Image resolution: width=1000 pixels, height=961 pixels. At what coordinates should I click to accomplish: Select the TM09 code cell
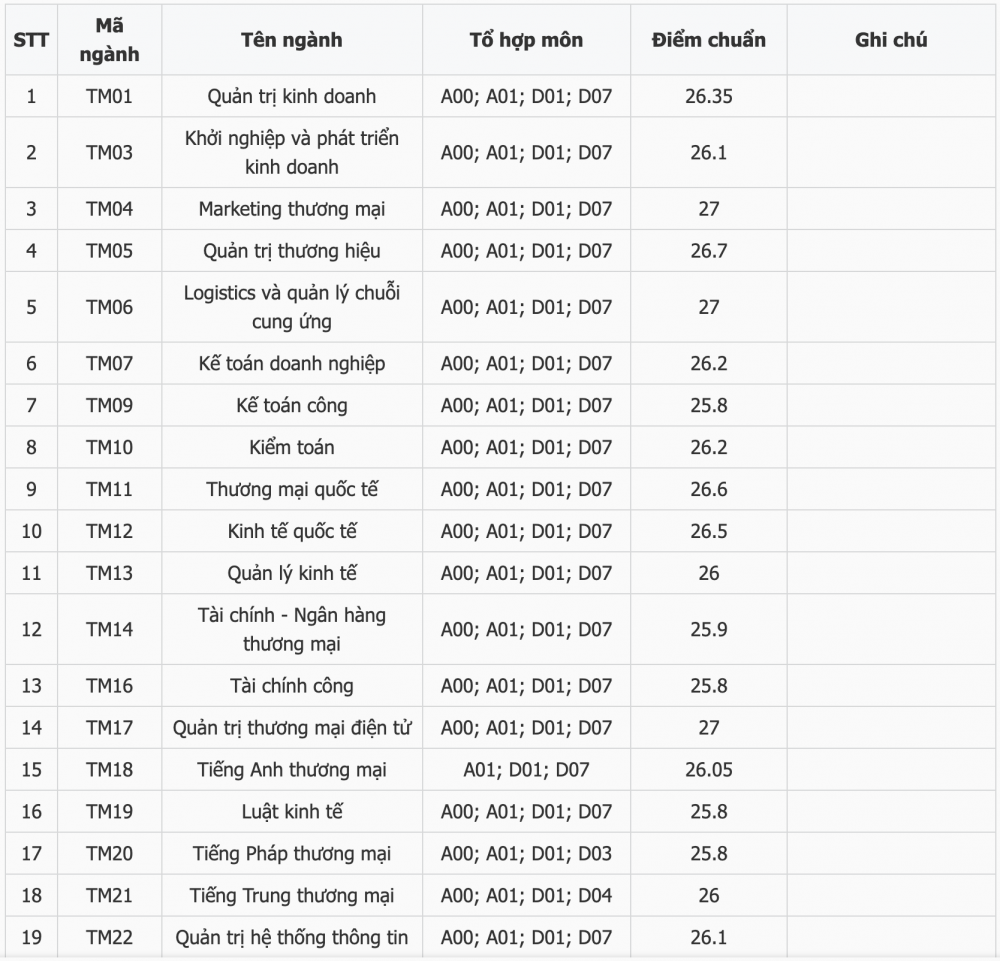pos(109,406)
